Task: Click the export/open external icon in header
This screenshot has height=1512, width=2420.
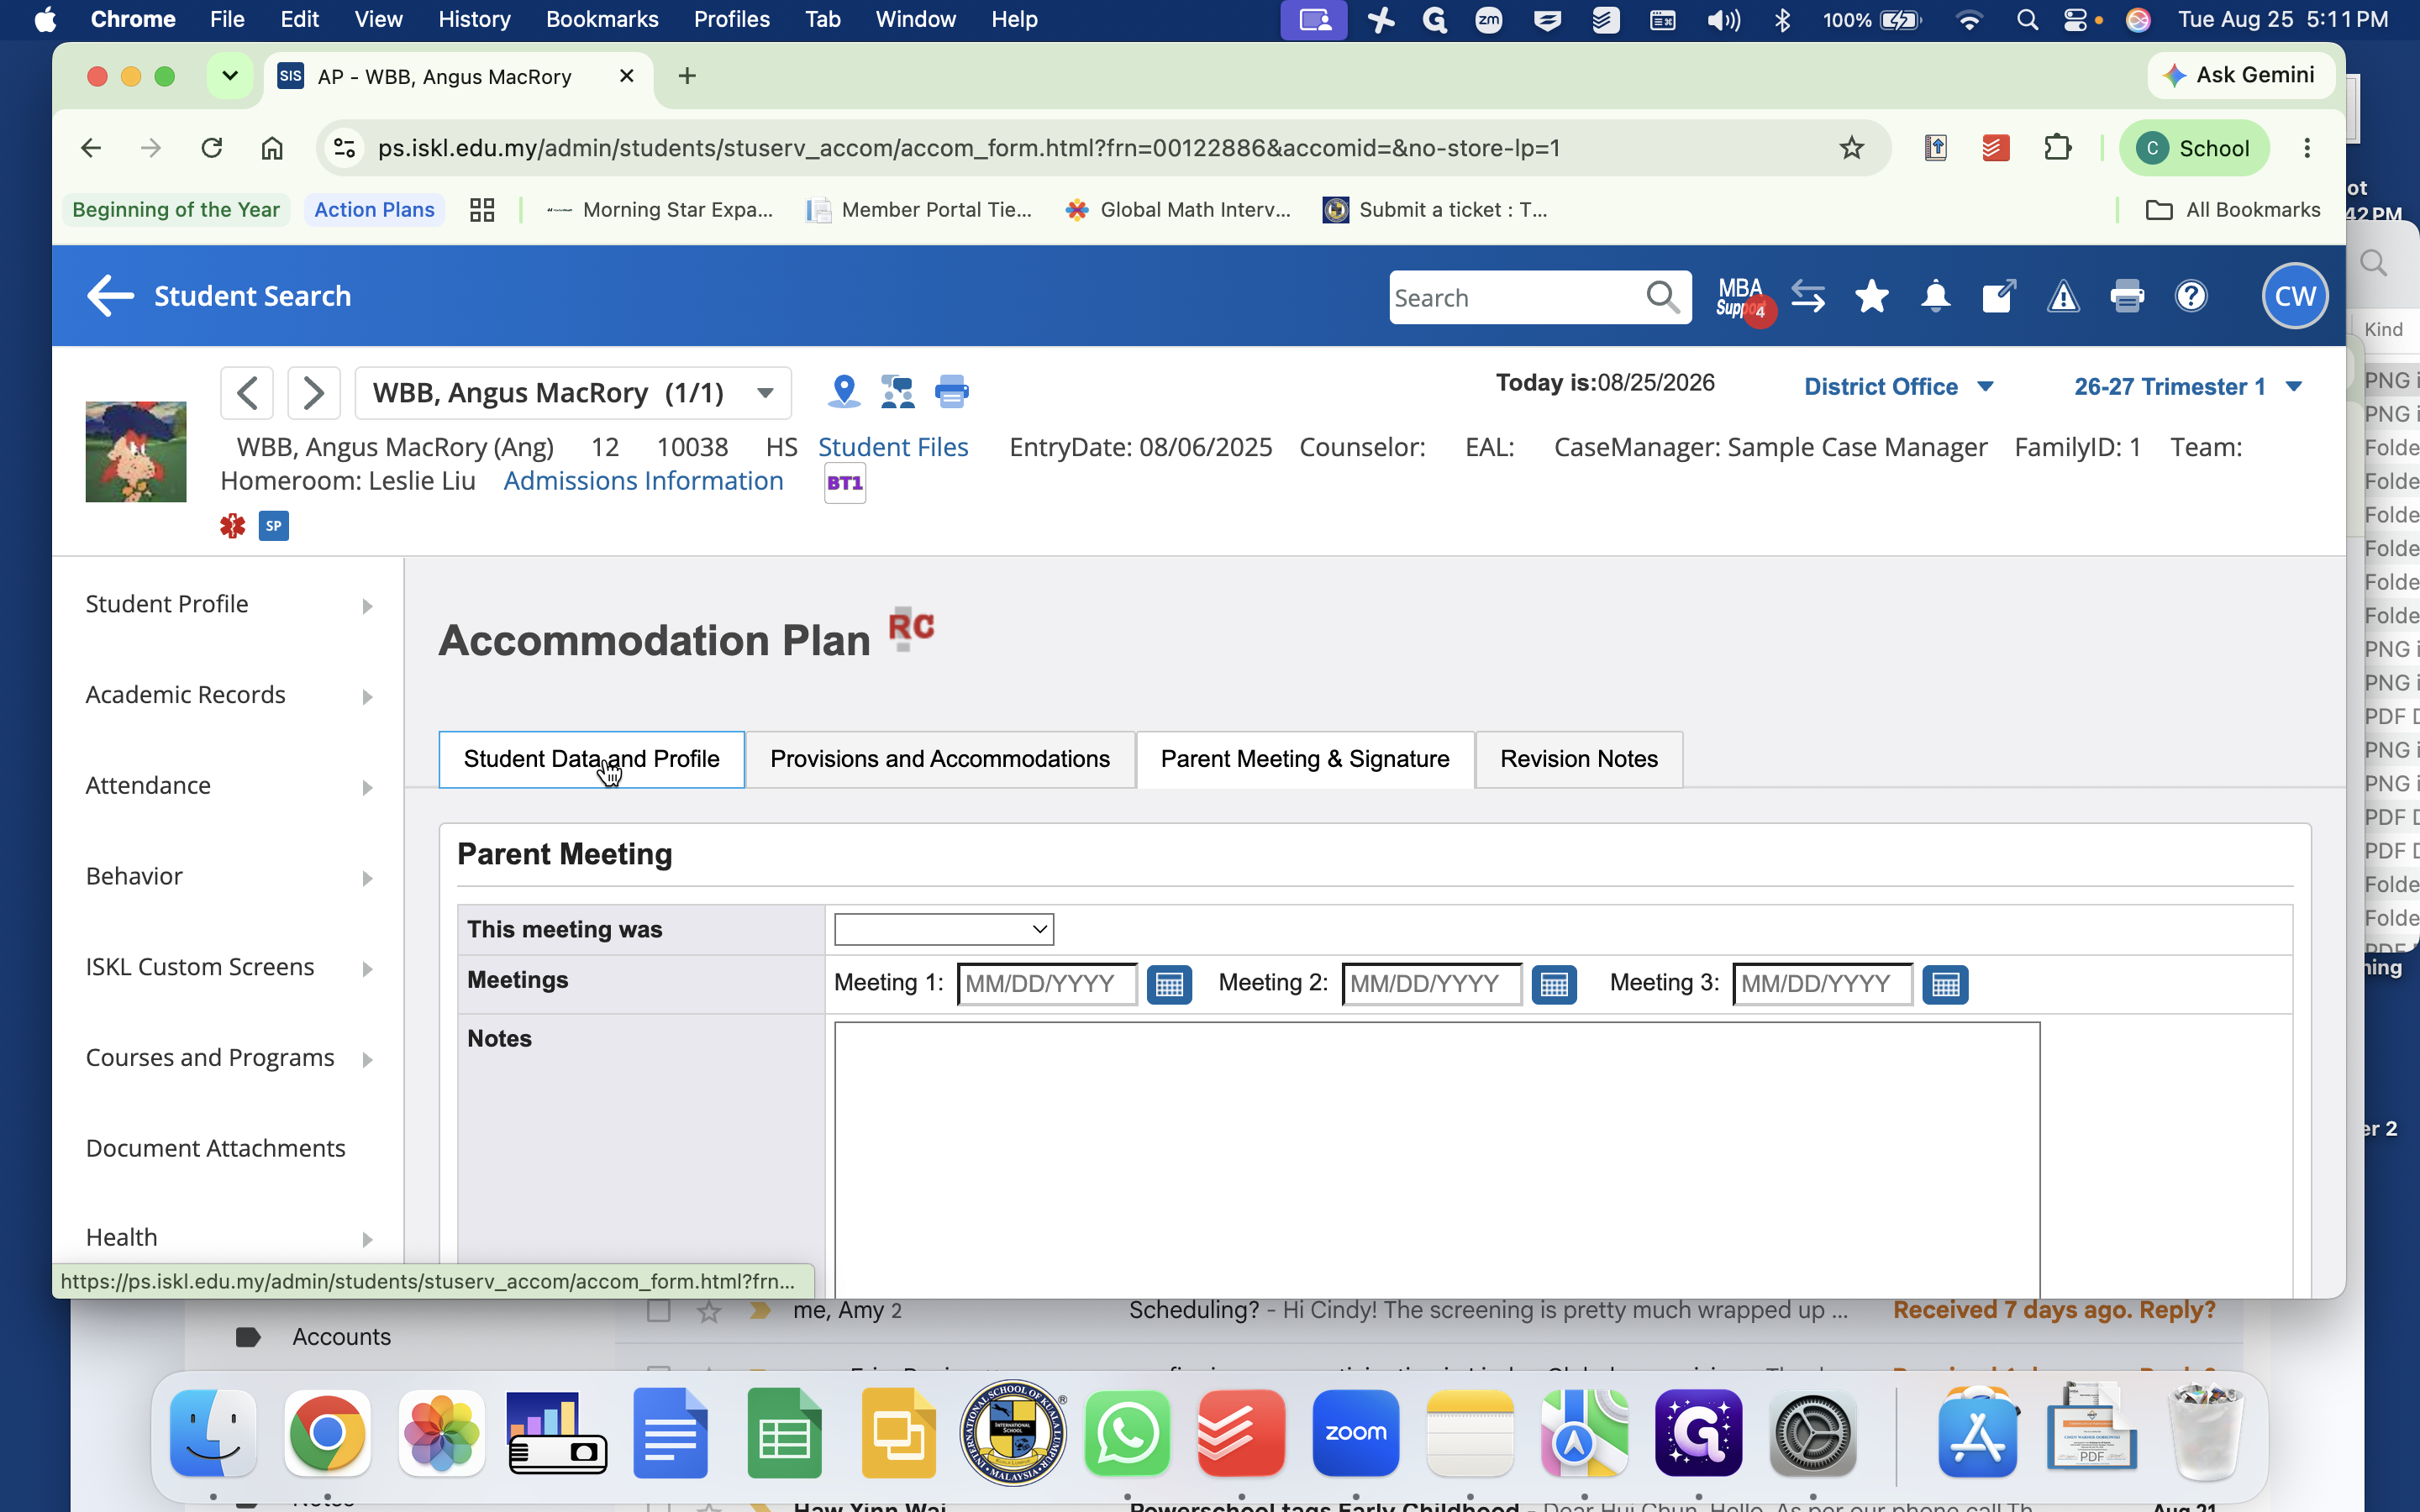Action: [x=1999, y=296]
